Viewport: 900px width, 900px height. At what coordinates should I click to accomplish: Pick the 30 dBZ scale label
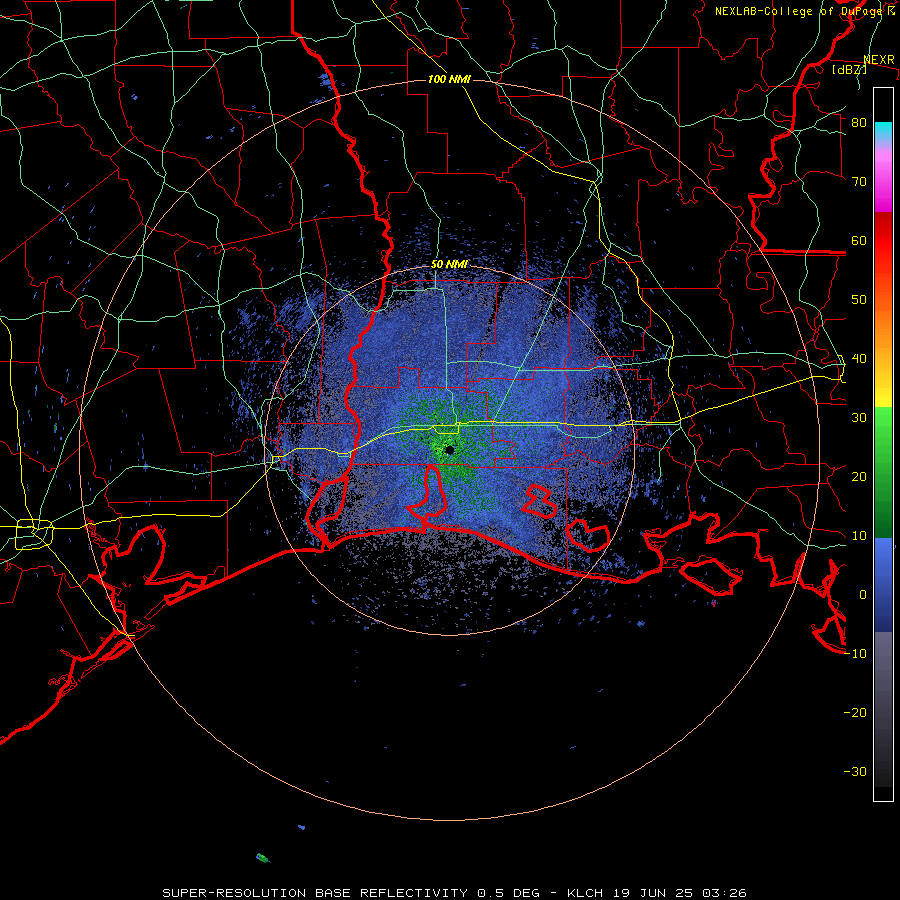(x=859, y=417)
